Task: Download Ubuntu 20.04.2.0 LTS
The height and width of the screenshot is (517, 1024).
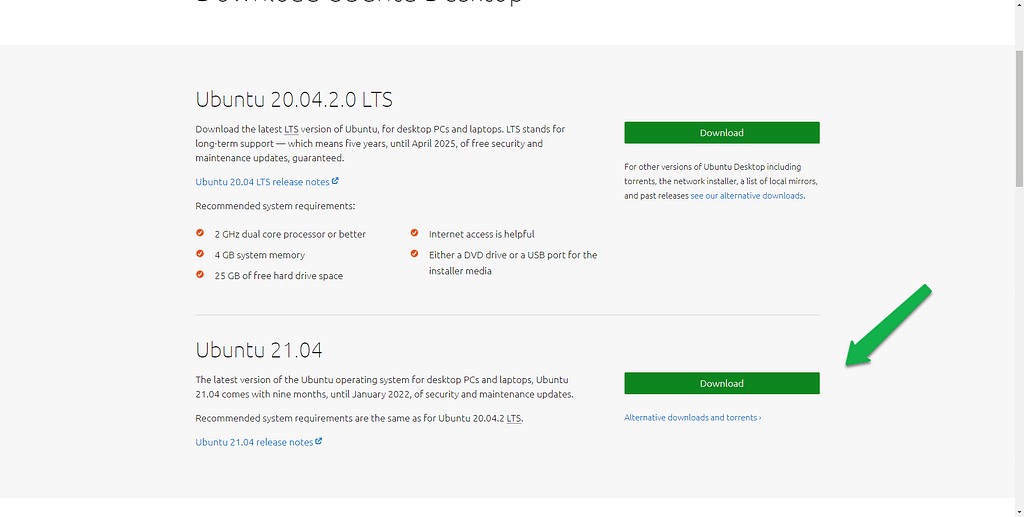Action: (x=722, y=133)
